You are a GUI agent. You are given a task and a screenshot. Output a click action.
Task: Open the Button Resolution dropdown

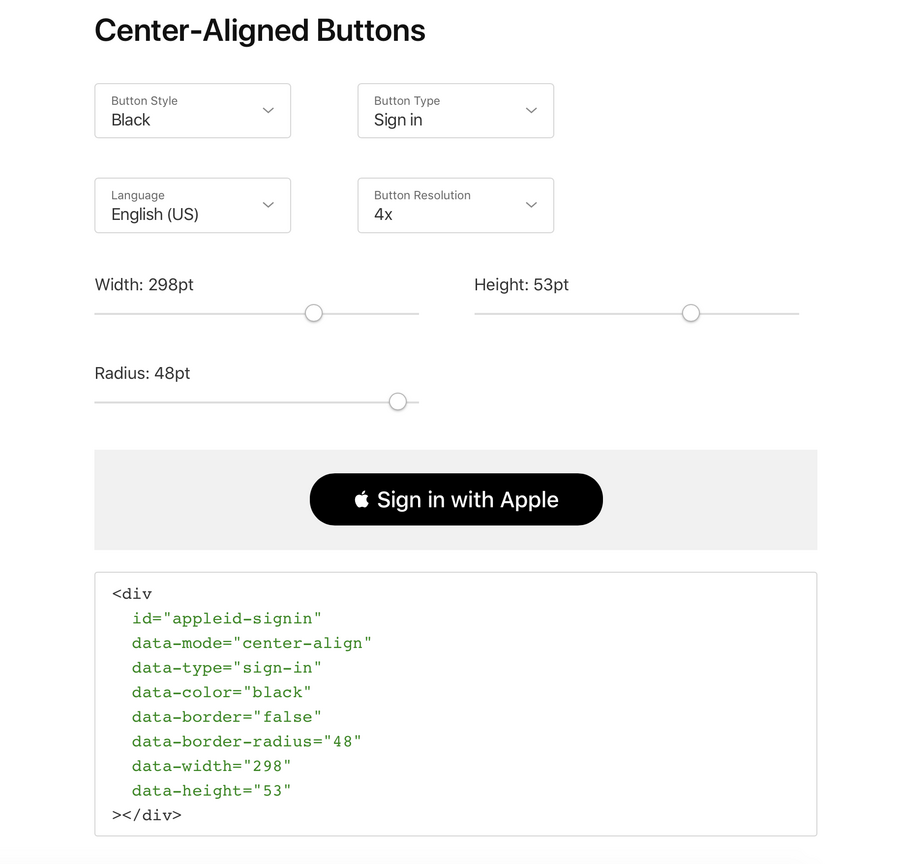[456, 206]
